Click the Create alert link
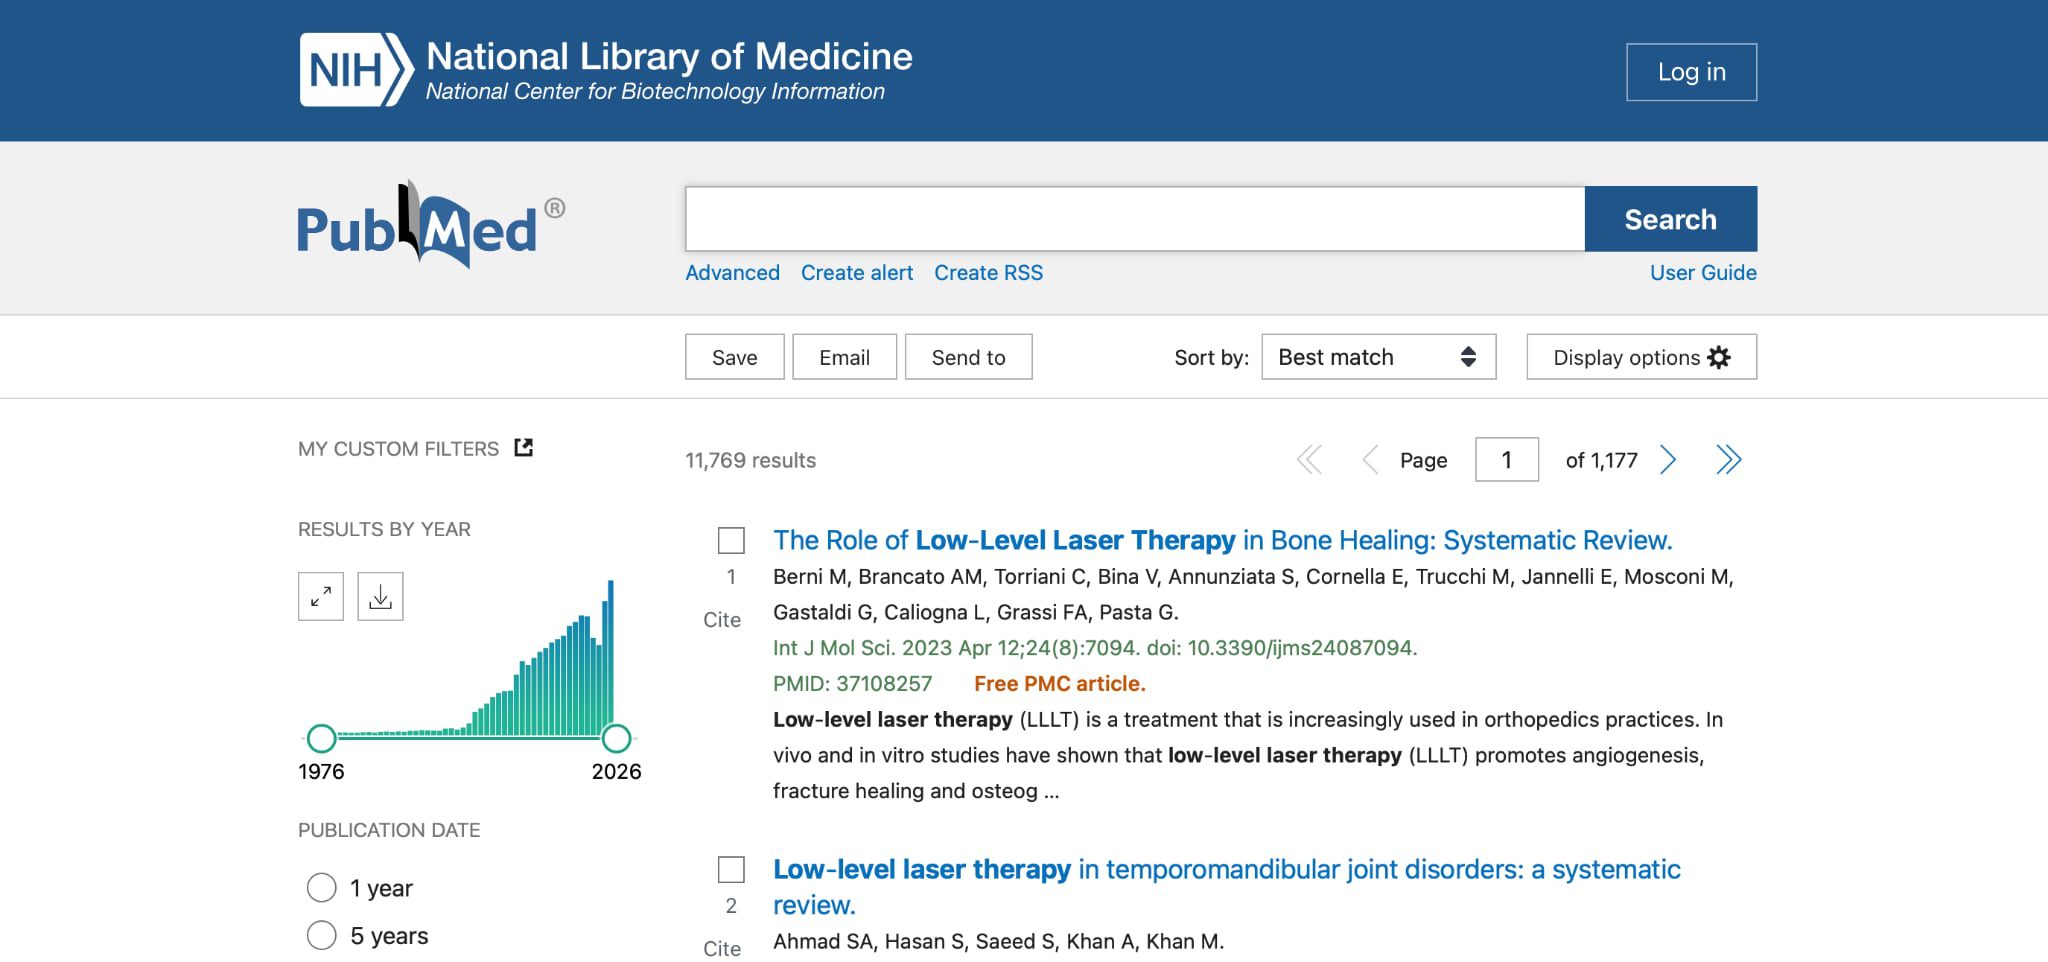The image size is (2048, 962). [857, 273]
